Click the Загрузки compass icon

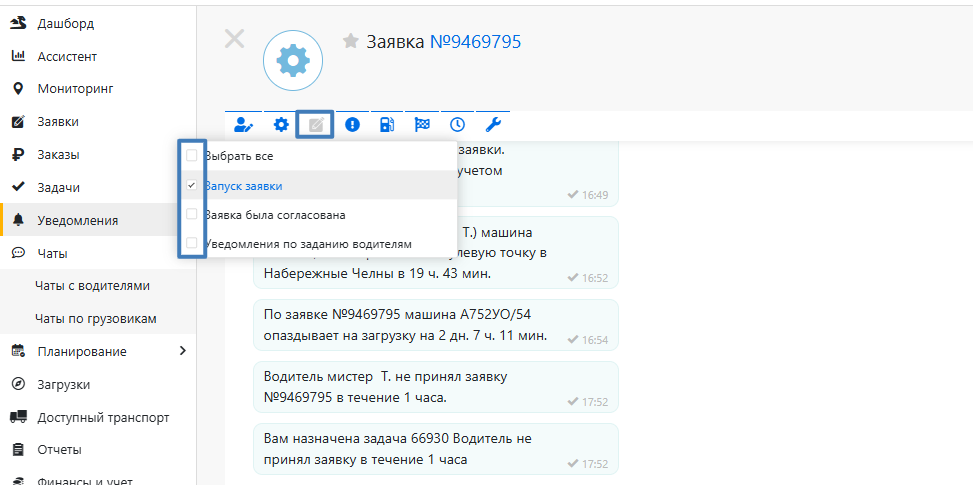[x=18, y=384]
